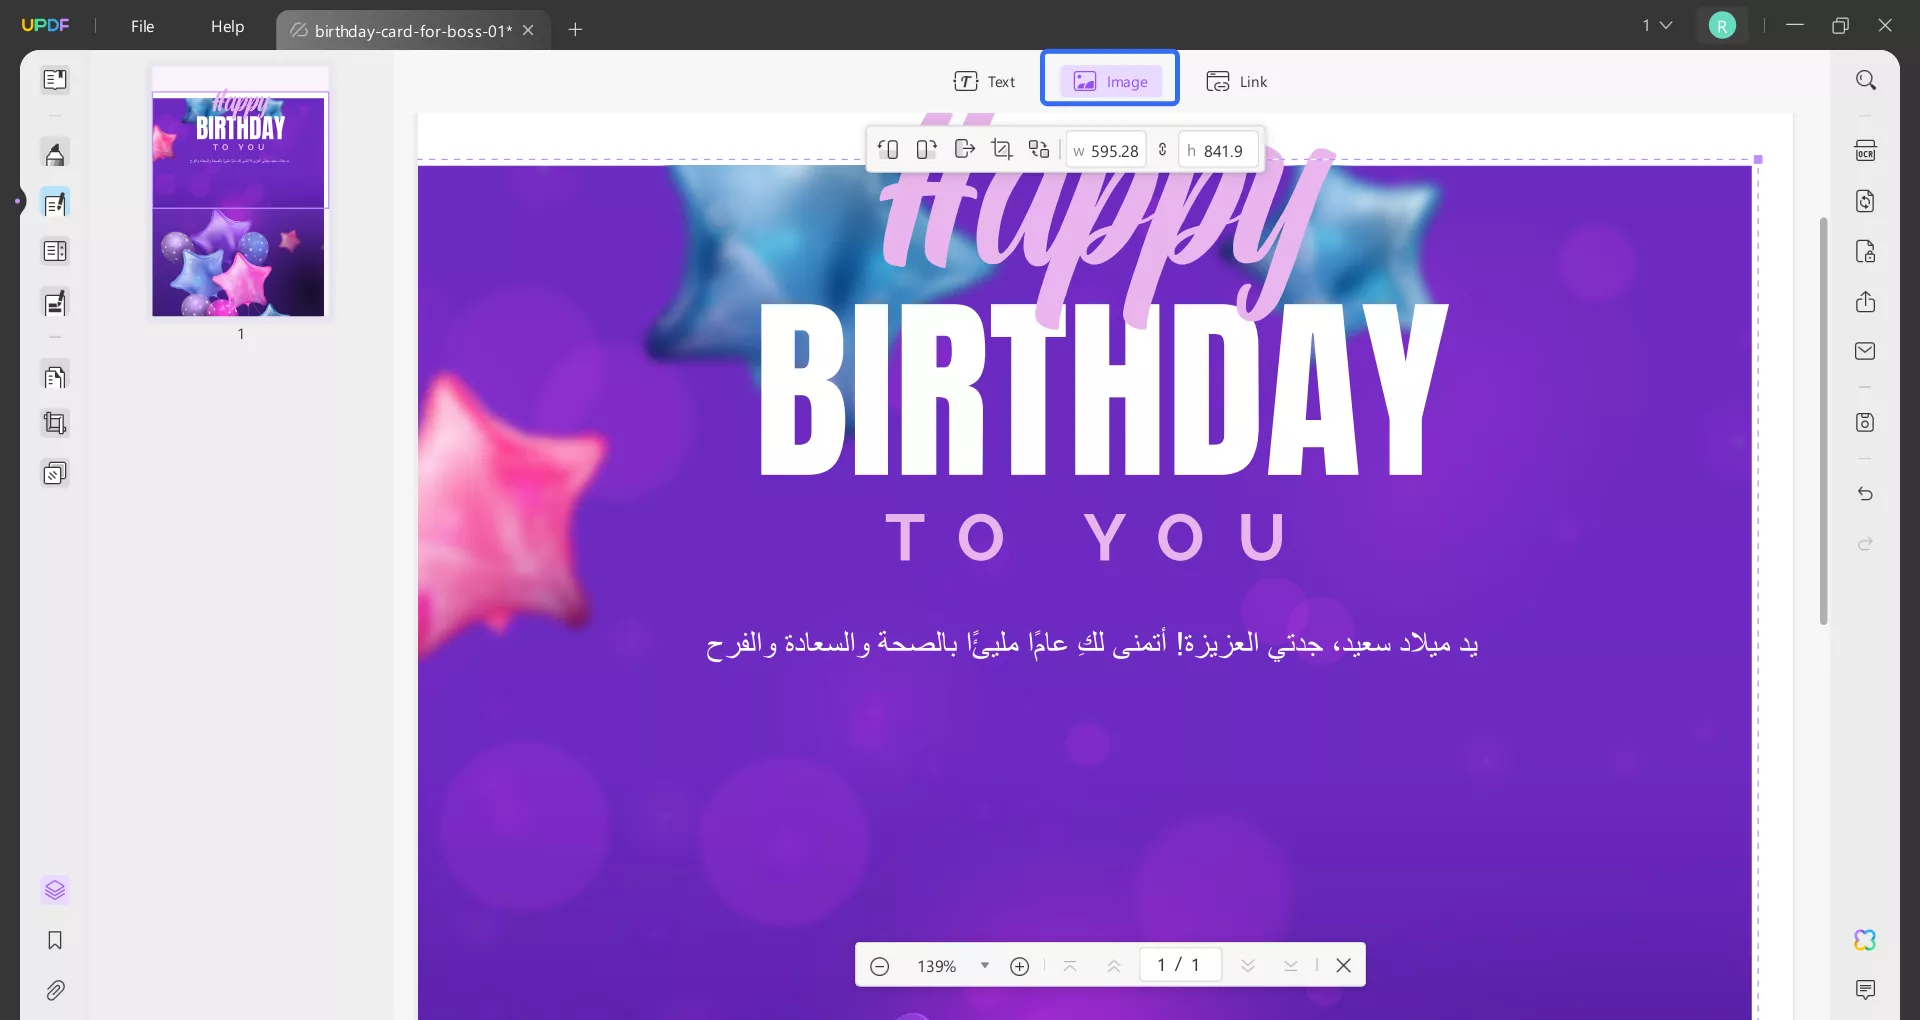Rotate the selected image right

(925, 149)
